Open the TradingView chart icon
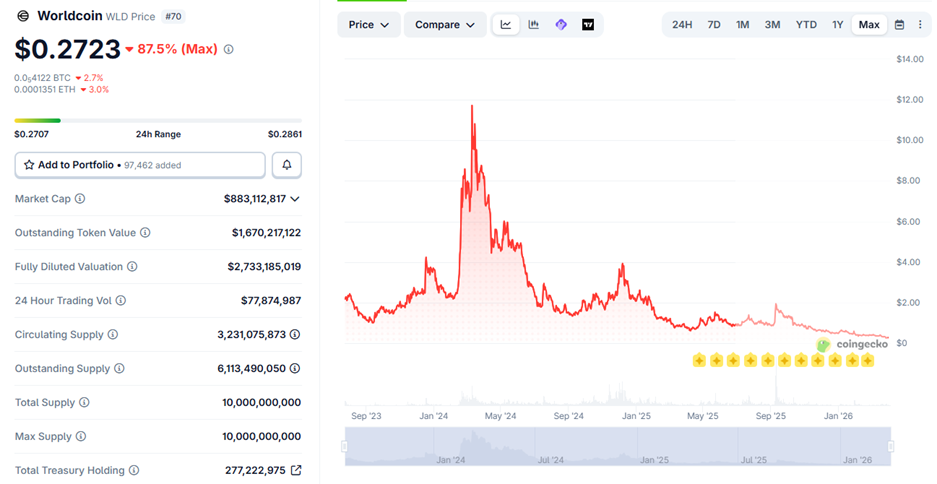The width and height of the screenshot is (937, 484). coord(588,25)
